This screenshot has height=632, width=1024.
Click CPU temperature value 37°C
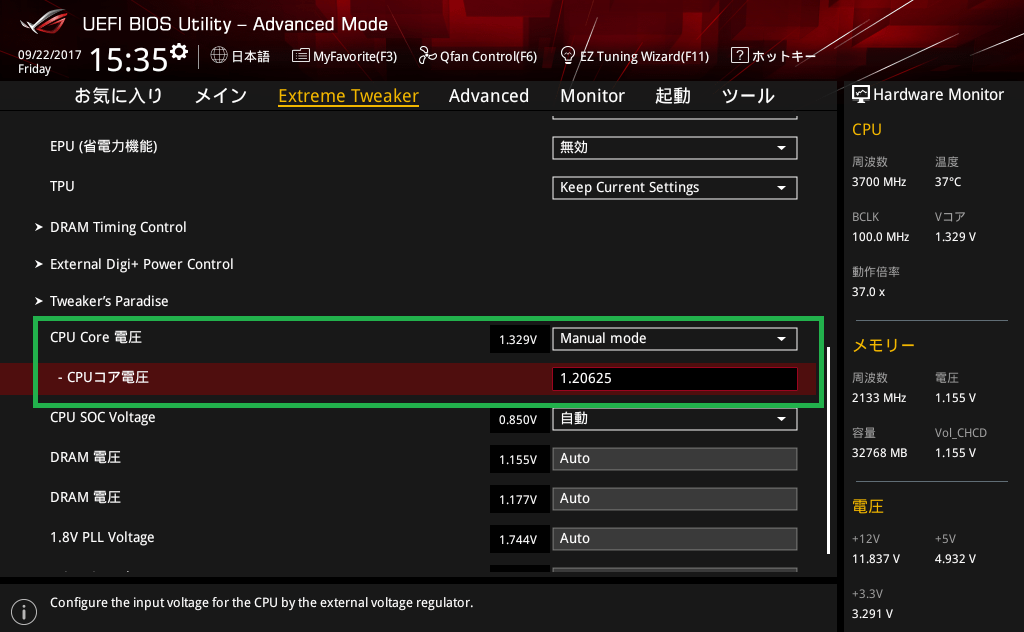click(948, 182)
